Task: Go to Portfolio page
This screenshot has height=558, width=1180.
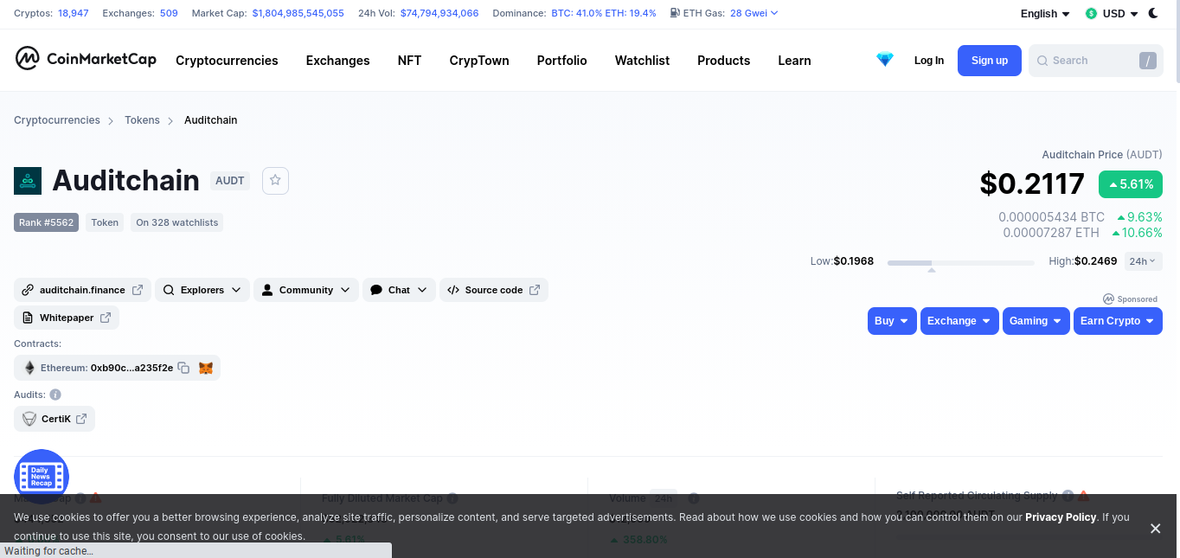Action: (562, 60)
